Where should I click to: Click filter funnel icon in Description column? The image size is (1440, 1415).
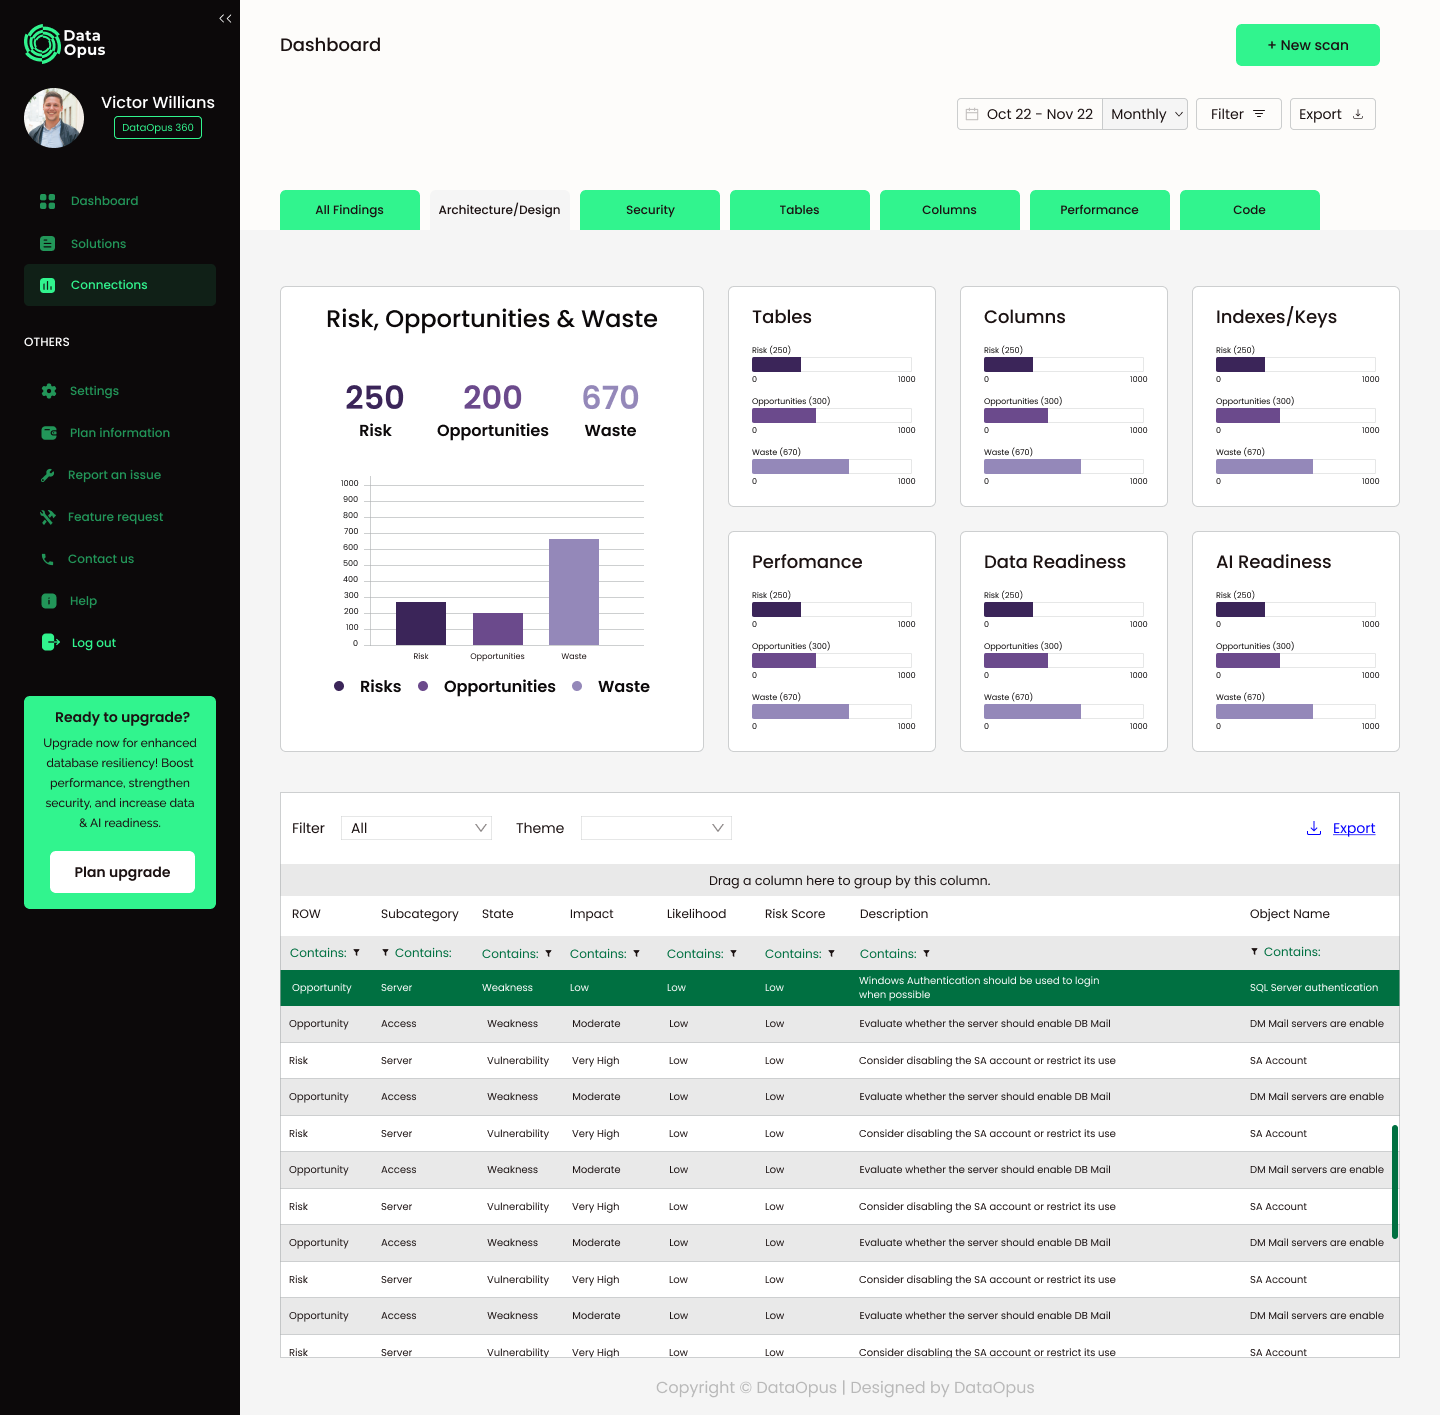pyautogui.click(x=926, y=954)
